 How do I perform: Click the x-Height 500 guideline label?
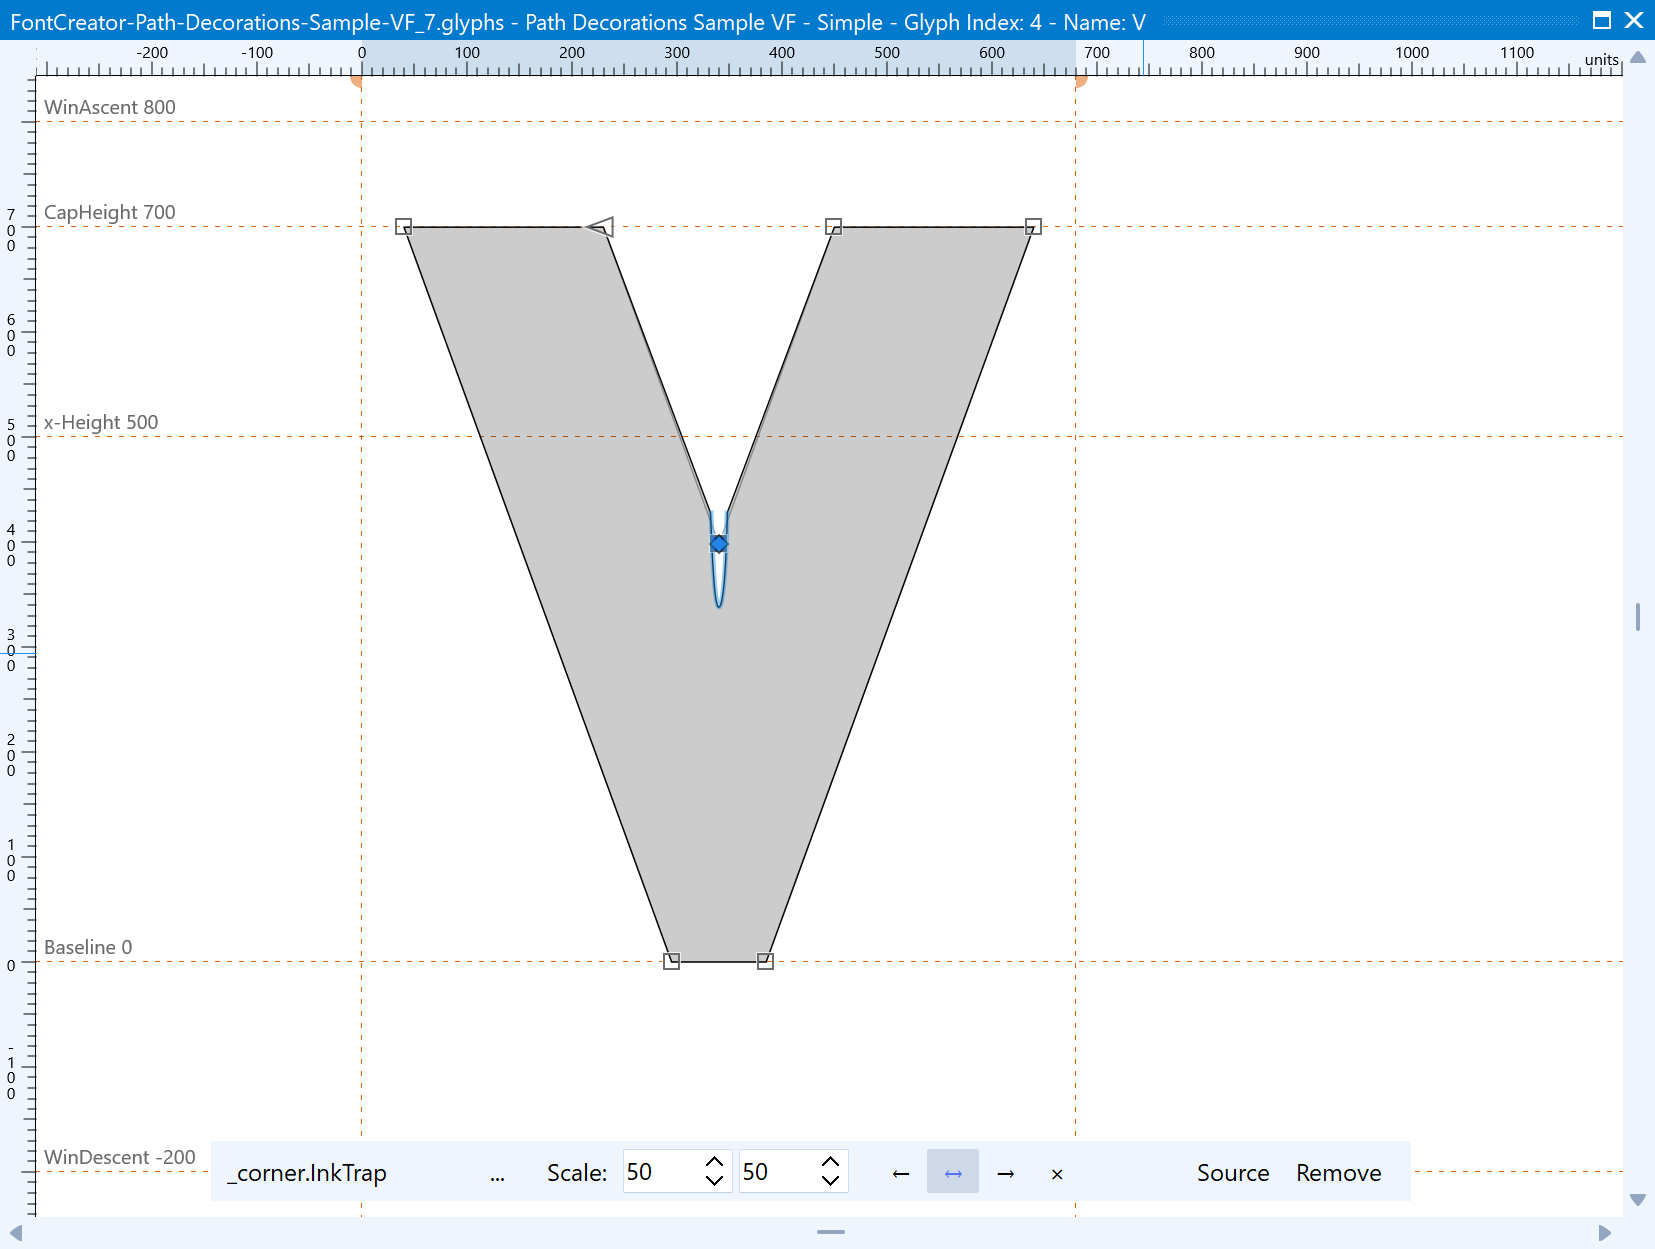click(101, 422)
